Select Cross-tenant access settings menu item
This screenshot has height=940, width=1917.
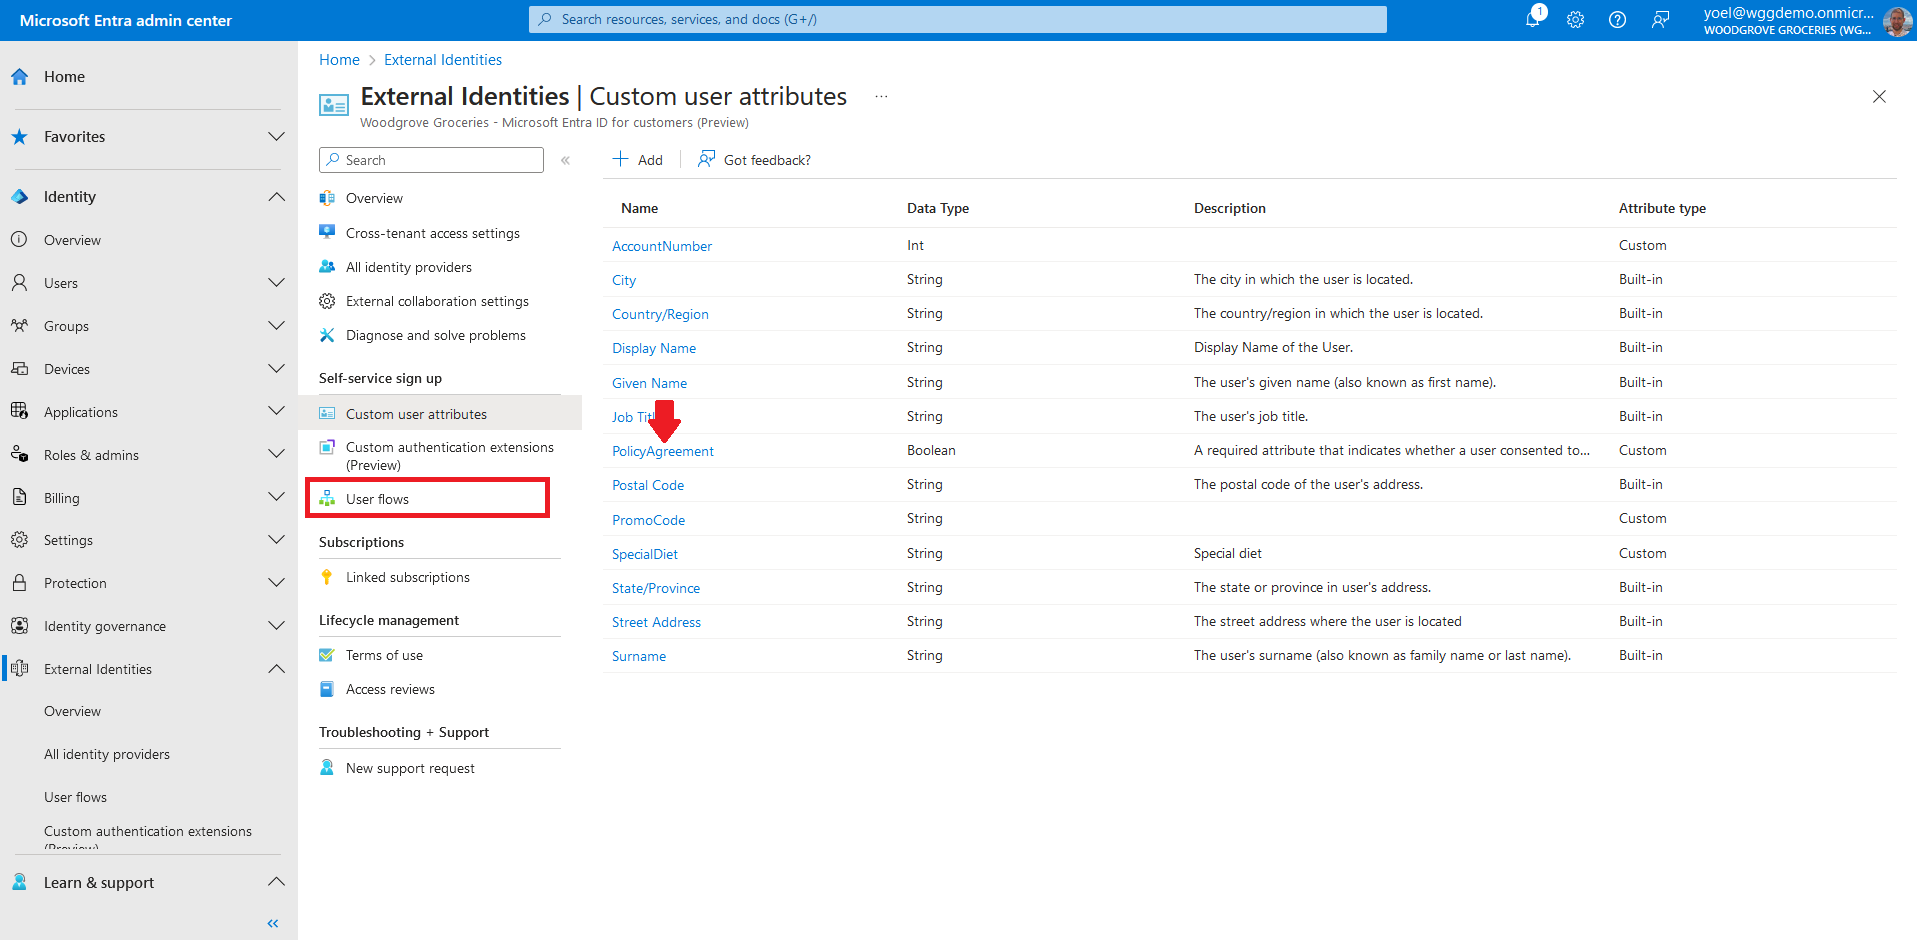click(432, 233)
